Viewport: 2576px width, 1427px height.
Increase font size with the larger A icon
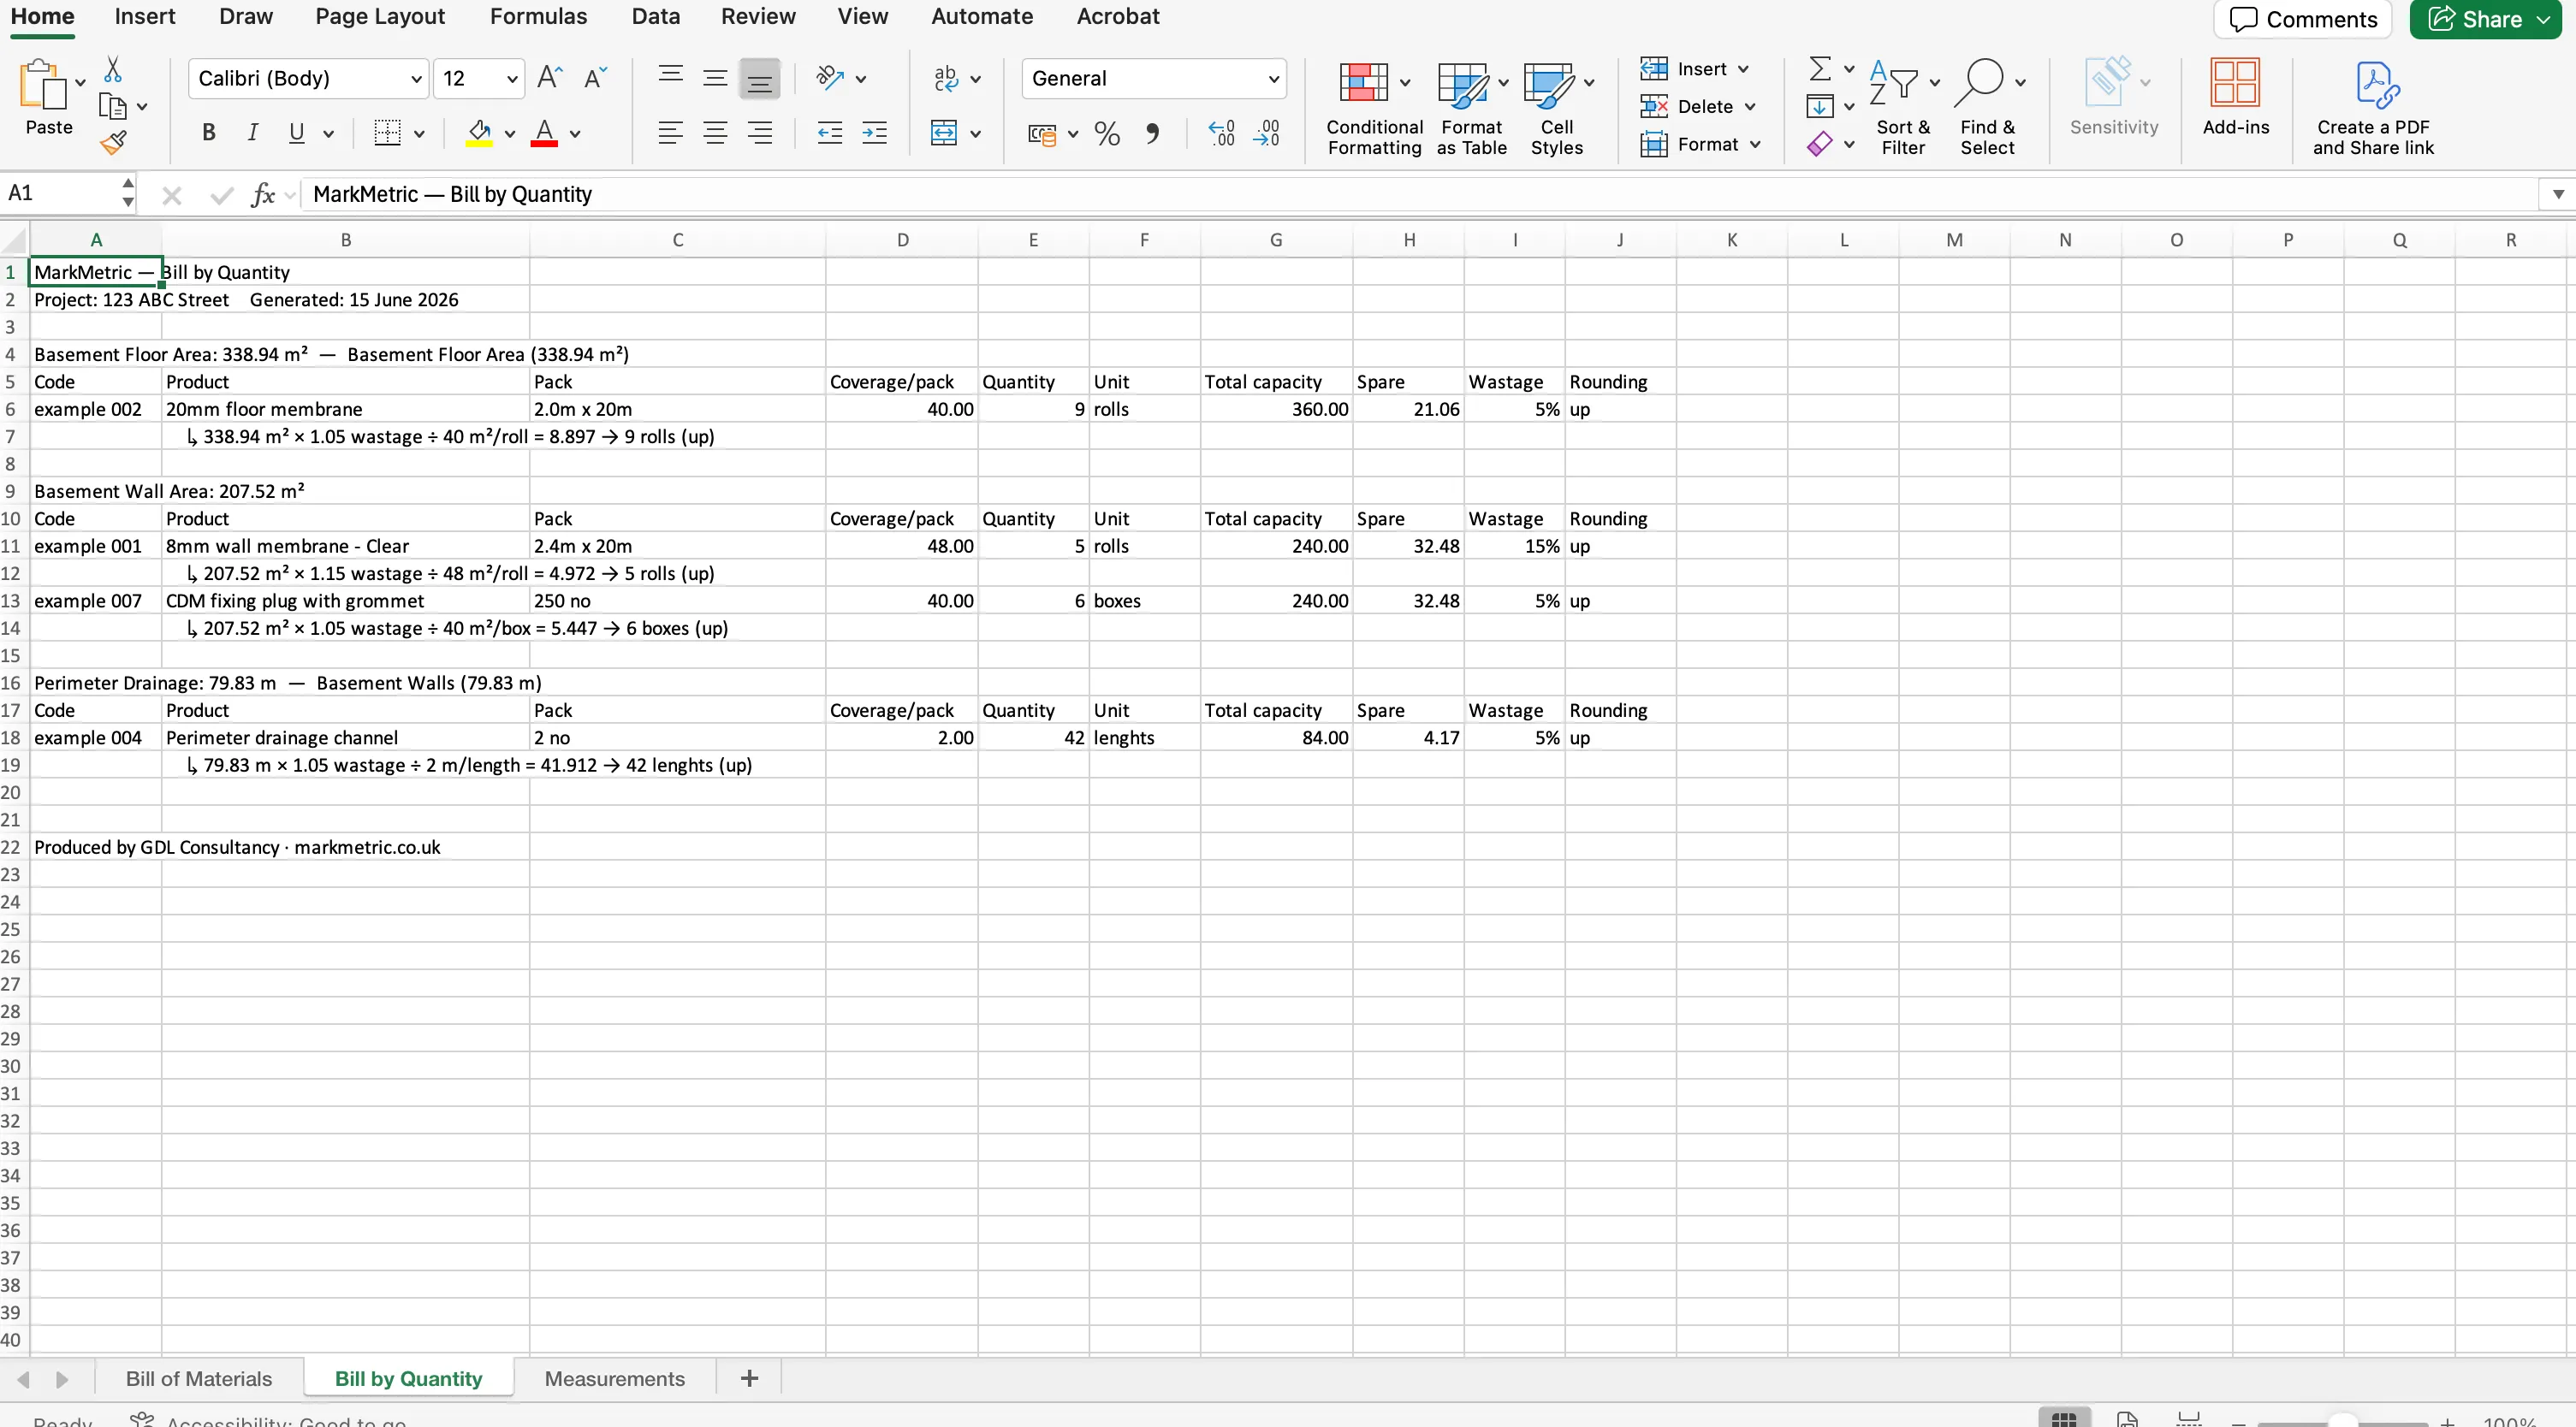tap(550, 78)
